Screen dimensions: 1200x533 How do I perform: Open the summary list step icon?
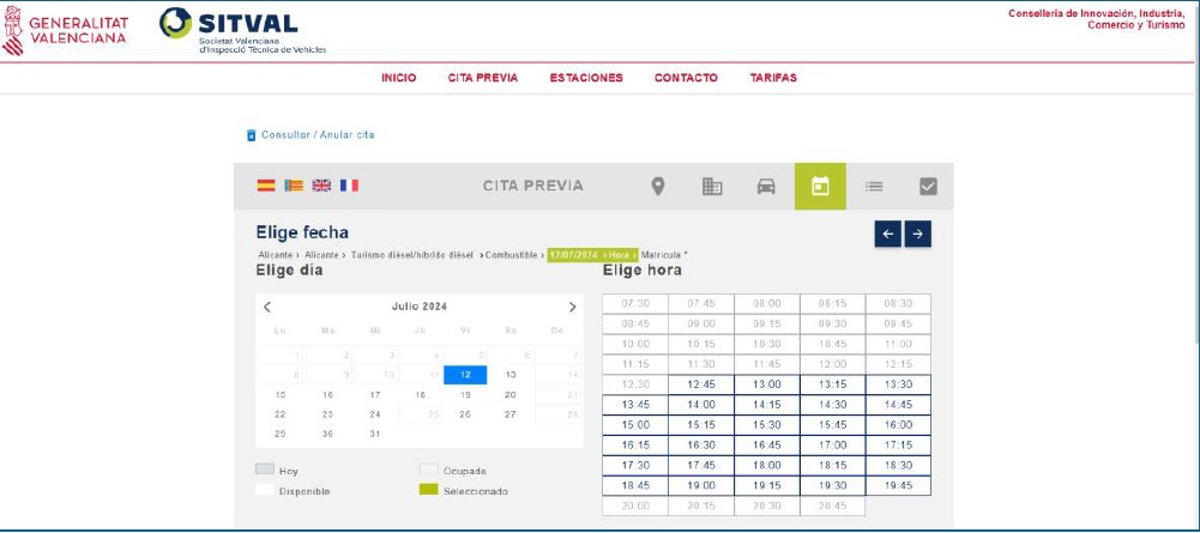tap(874, 186)
